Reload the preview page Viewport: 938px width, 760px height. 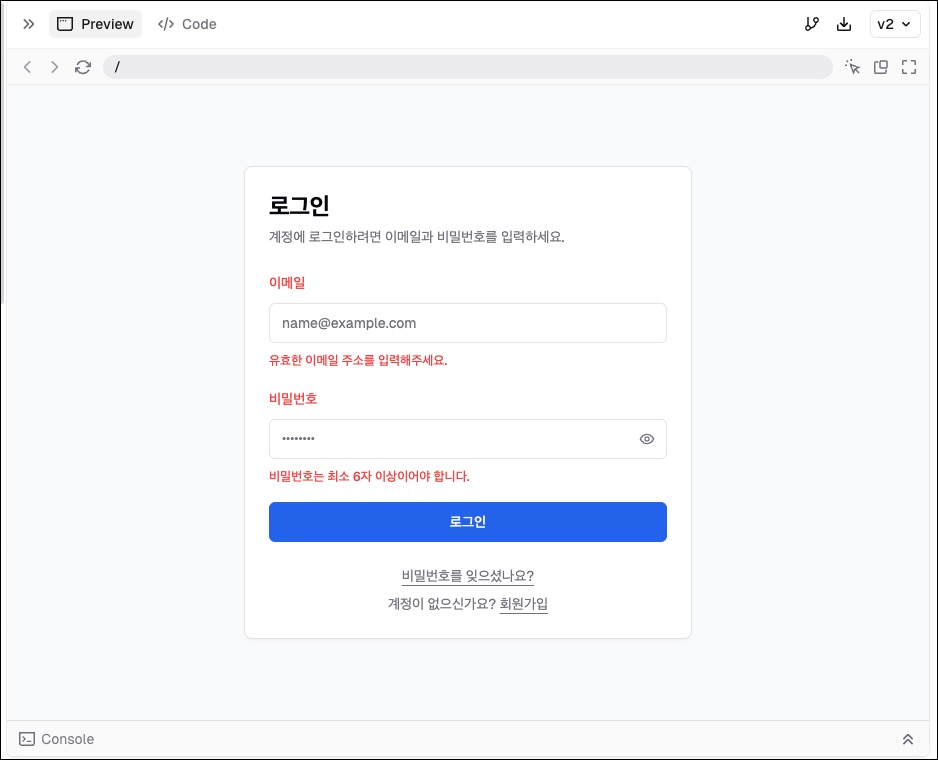point(83,67)
